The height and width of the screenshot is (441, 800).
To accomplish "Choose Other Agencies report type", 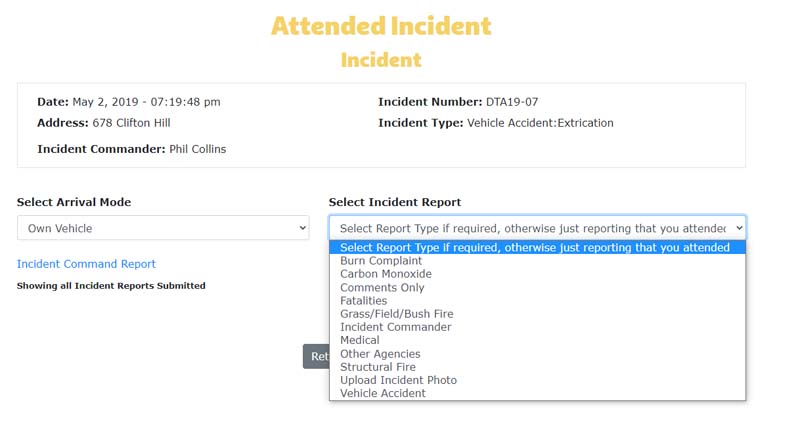I will (380, 354).
